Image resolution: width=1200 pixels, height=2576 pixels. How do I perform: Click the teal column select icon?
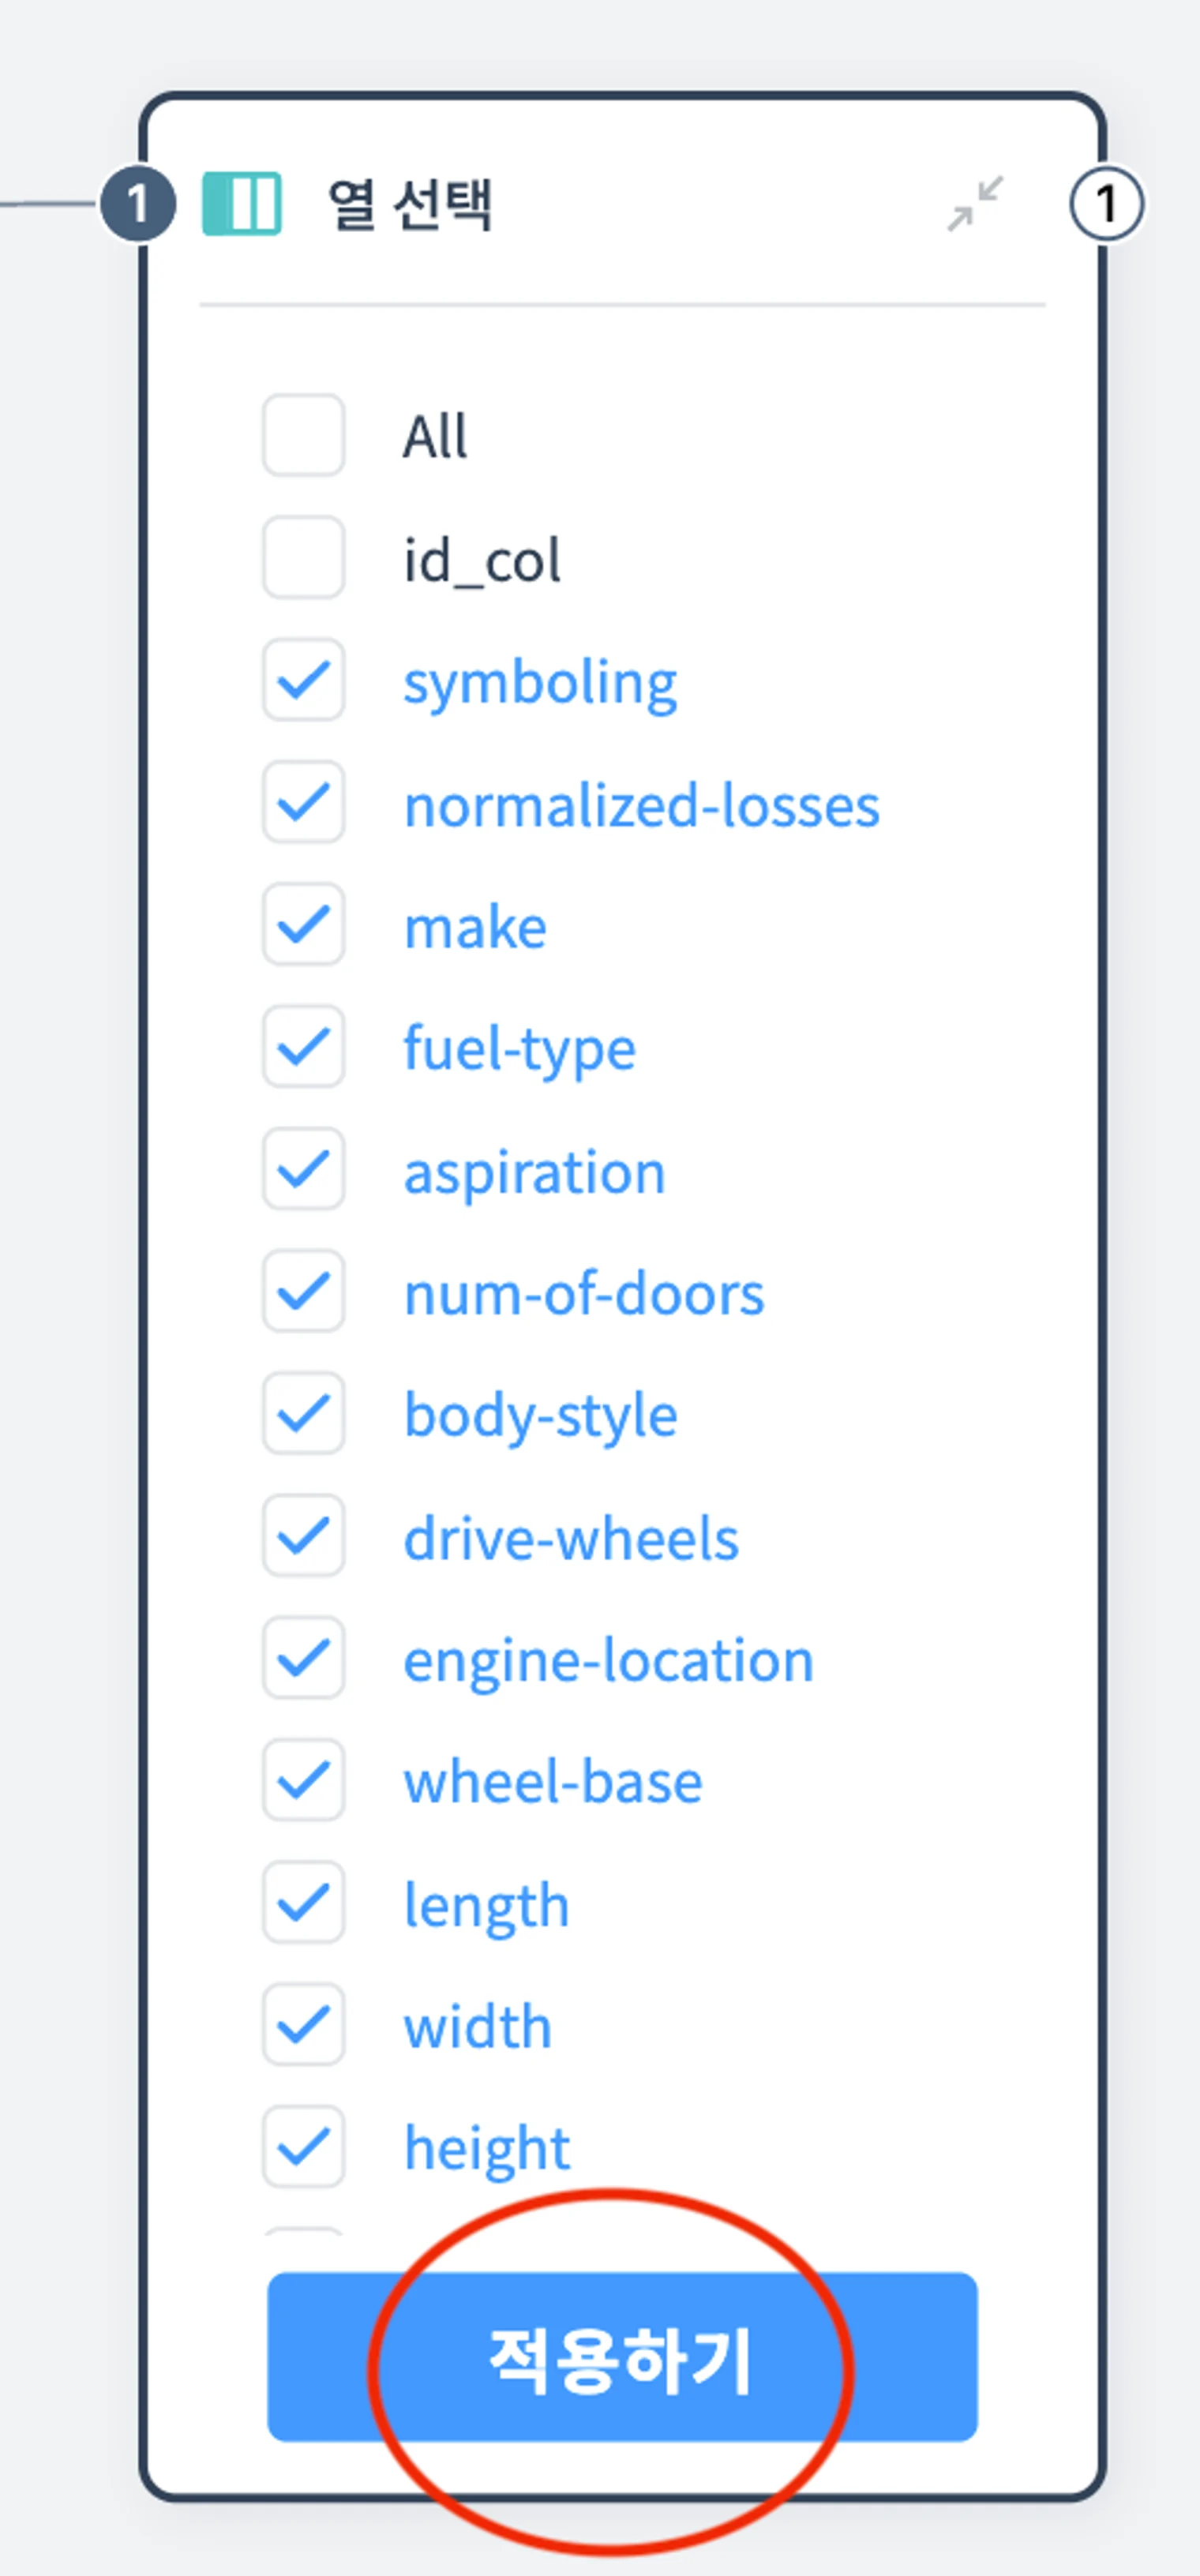point(242,204)
